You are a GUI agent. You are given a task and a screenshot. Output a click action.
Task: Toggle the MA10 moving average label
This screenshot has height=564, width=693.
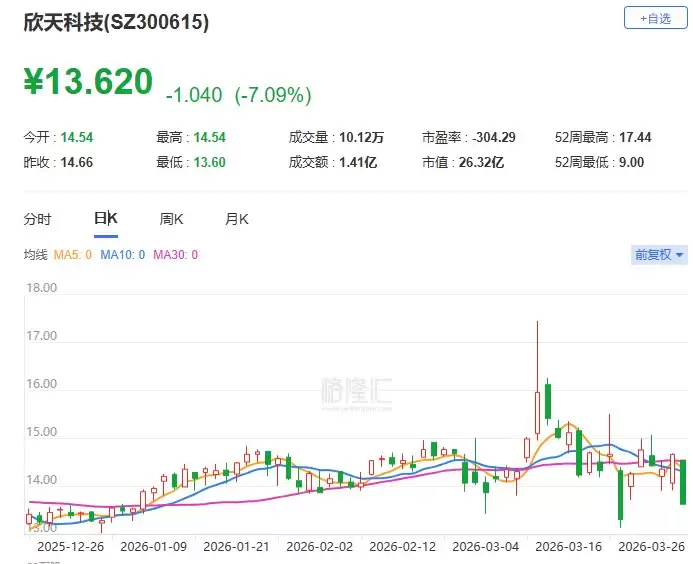pyautogui.click(x=123, y=255)
